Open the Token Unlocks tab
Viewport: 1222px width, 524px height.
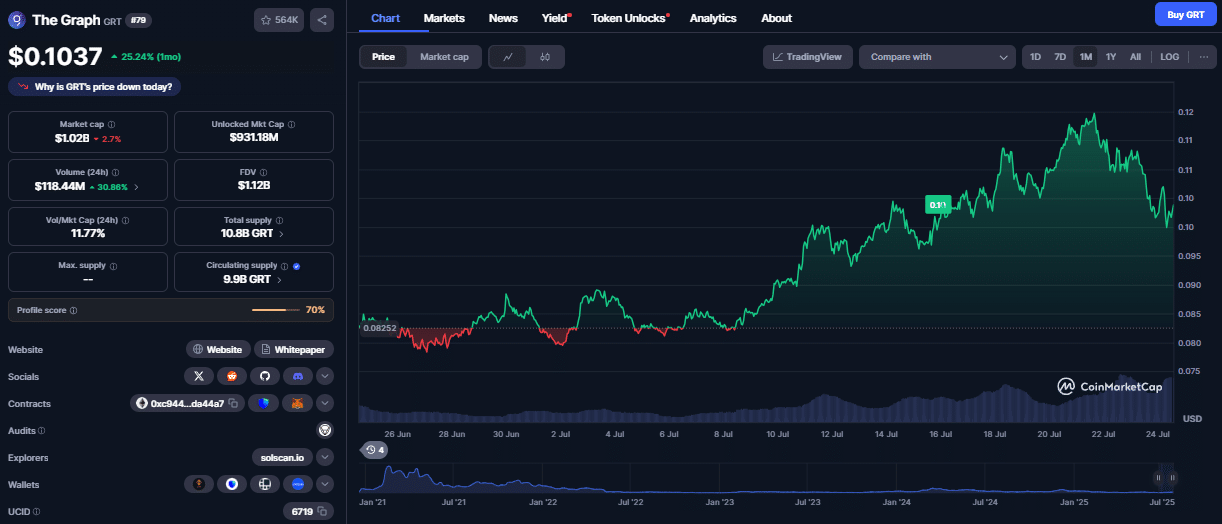[630, 18]
